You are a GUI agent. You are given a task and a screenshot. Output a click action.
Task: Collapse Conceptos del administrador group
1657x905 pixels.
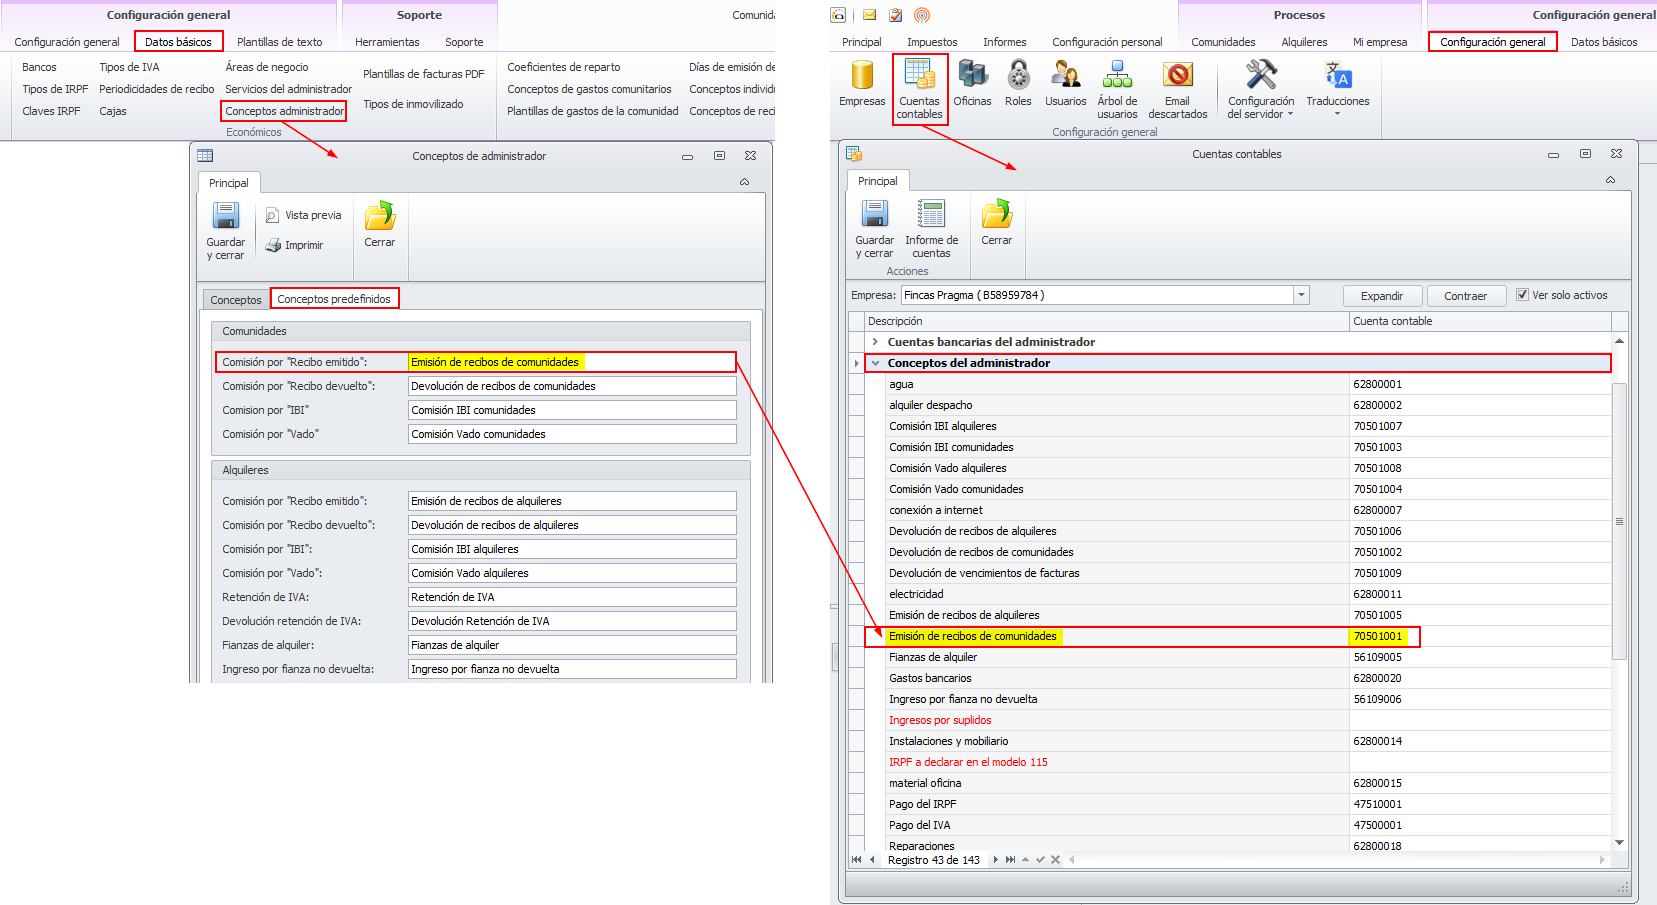click(875, 363)
